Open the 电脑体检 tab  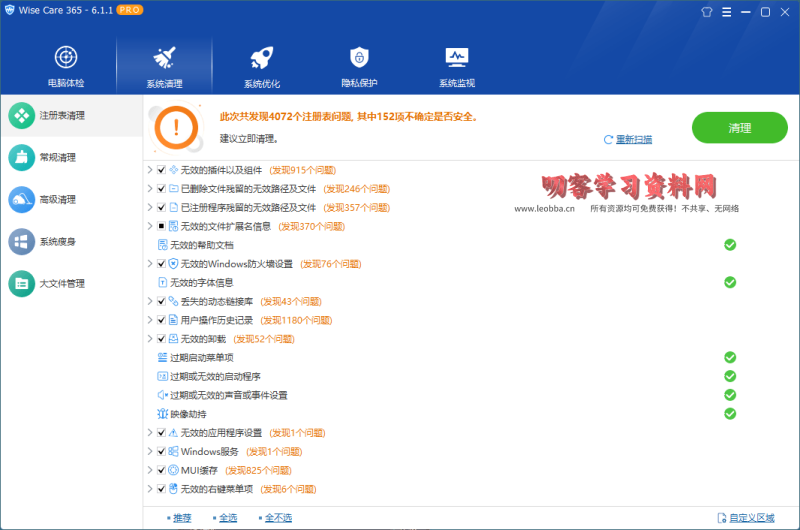point(66,66)
